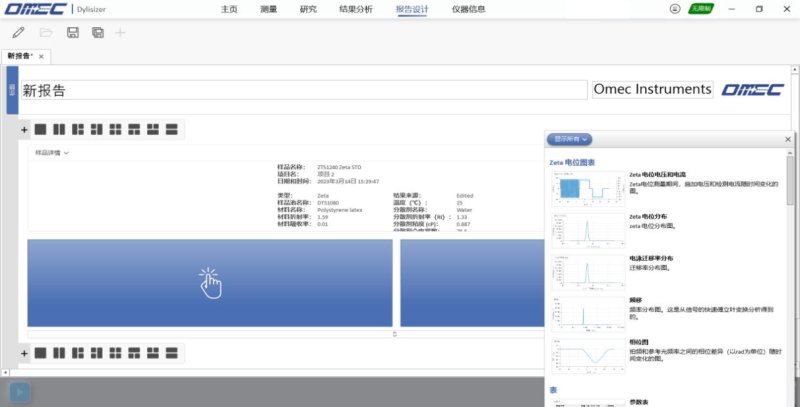This screenshot has height=407, width=800.
Task: Go to the 仪器信息 menu tab
Action: pyautogui.click(x=468, y=9)
